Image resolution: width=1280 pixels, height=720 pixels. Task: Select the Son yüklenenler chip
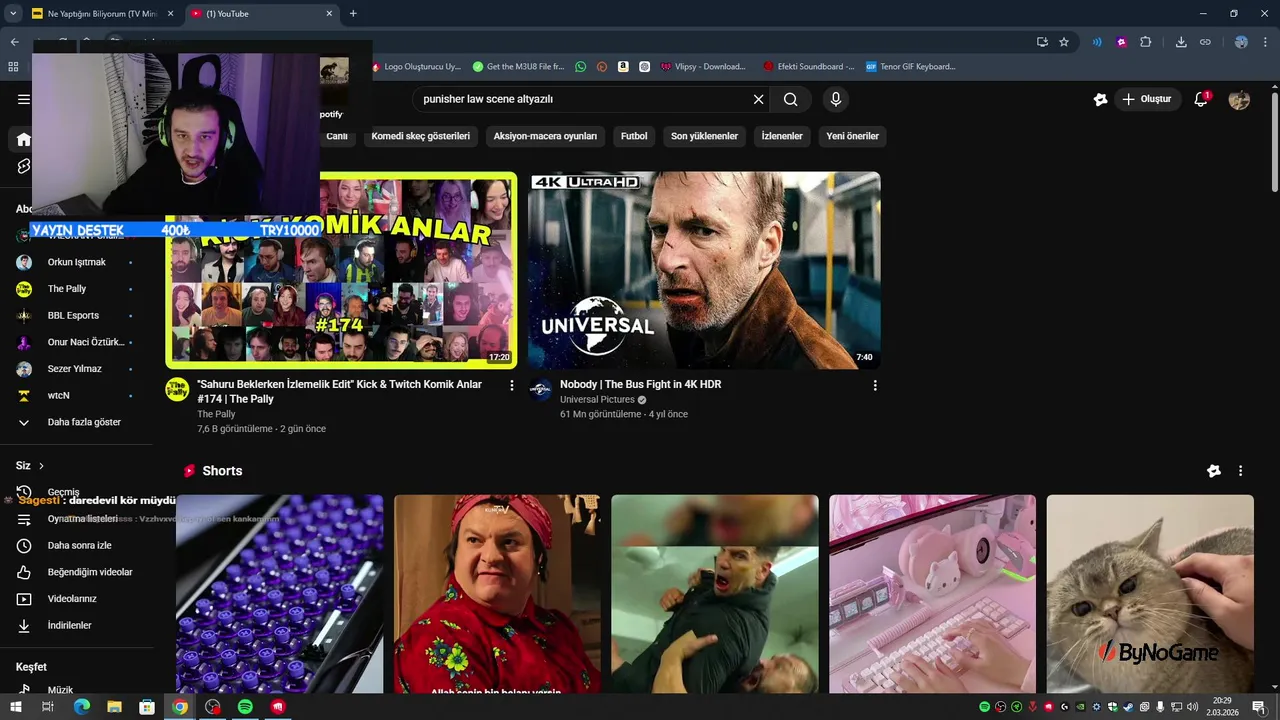[704, 136]
